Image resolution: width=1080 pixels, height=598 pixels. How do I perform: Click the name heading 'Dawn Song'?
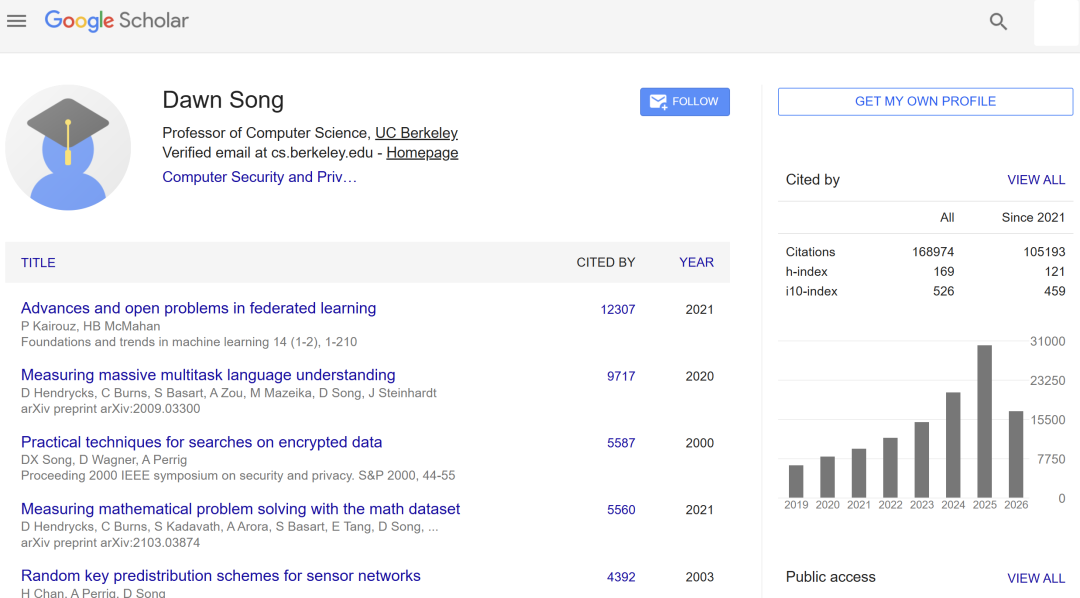click(x=223, y=101)
